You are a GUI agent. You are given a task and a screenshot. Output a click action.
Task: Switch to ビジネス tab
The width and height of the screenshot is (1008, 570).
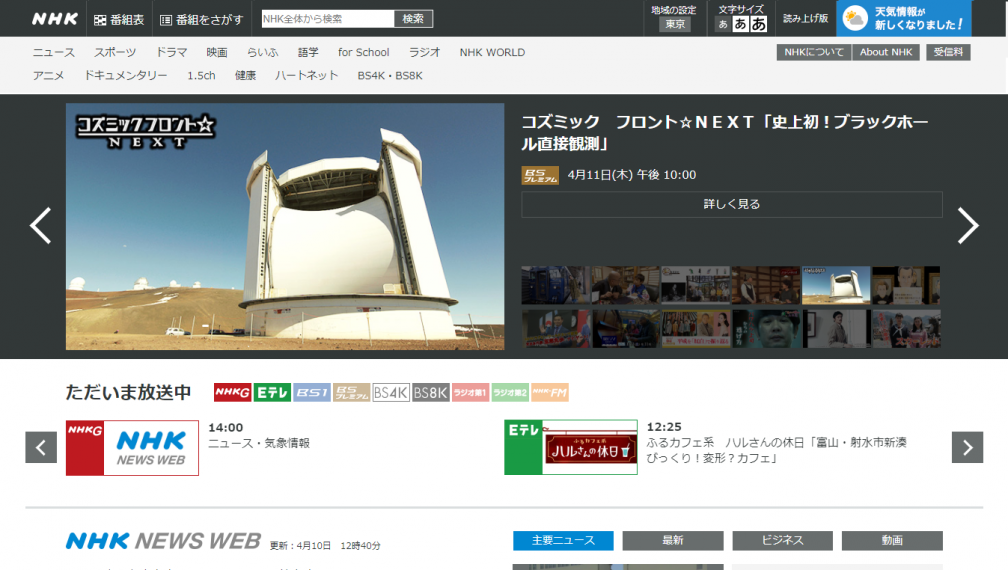pyautogui.click(x=782, y=540)
